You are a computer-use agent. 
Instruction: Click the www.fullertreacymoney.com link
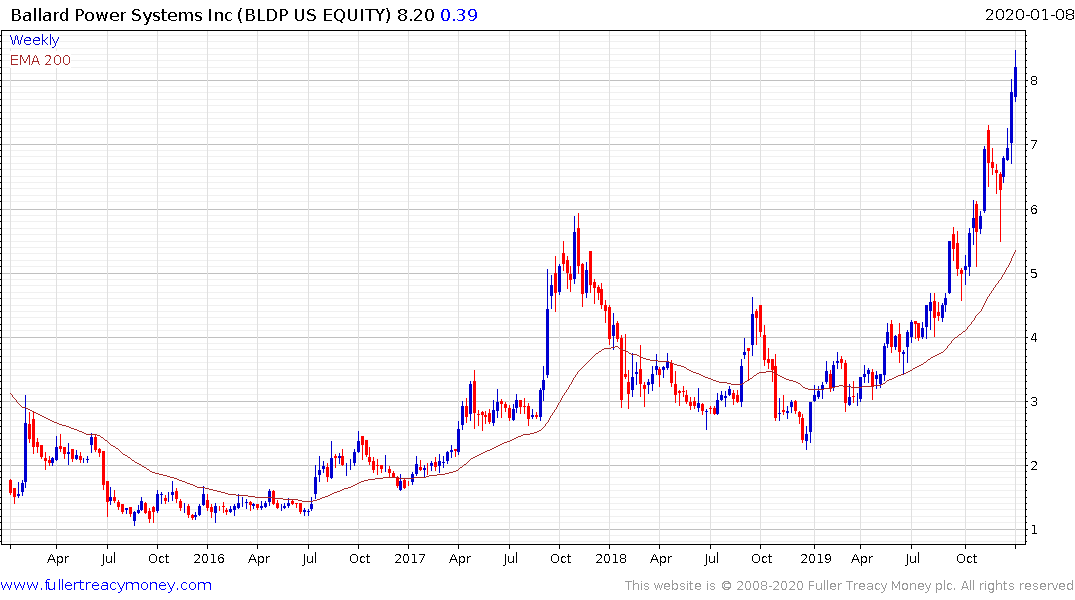[106, 585]
